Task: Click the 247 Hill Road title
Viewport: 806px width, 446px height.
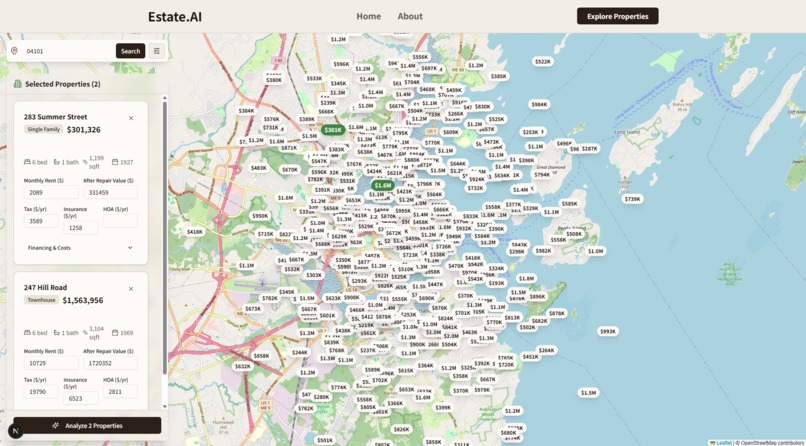Action: click(x=45, y=288)
